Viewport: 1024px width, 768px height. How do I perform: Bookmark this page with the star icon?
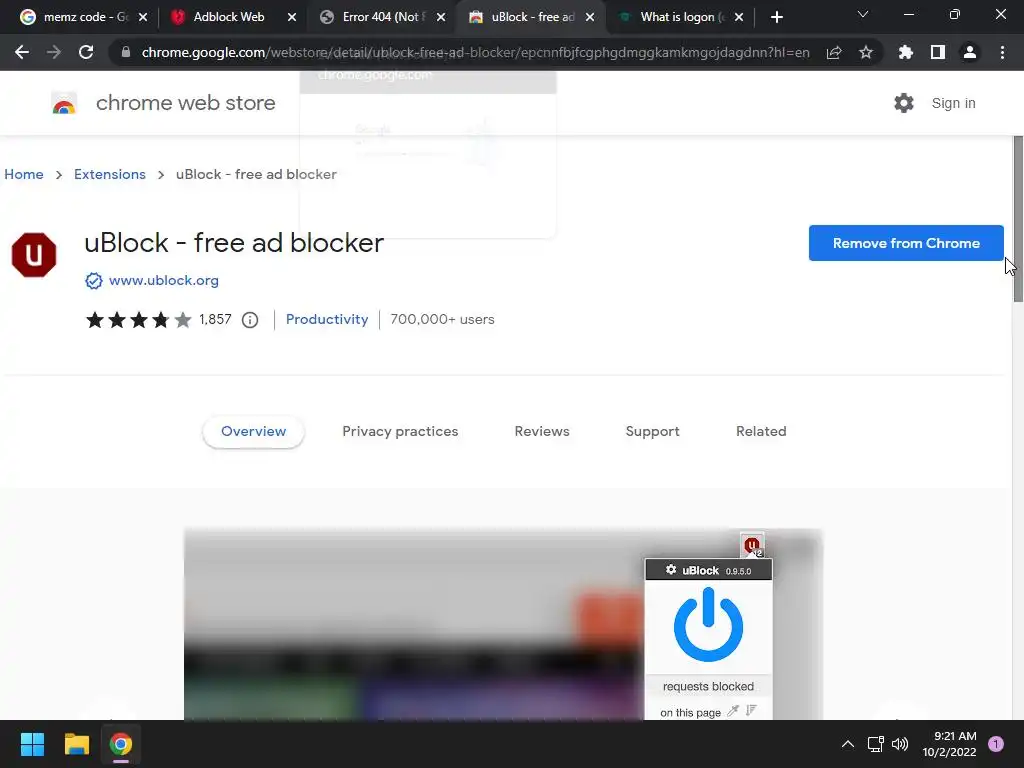(x=866, y=52)
